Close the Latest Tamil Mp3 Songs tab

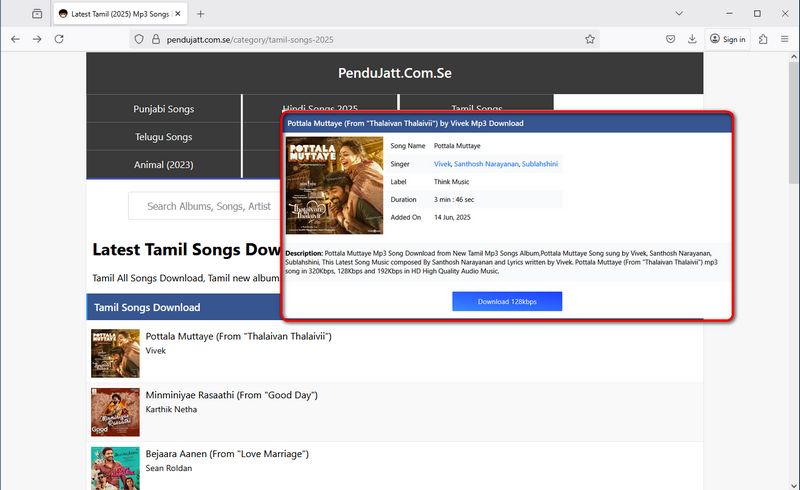178,14
